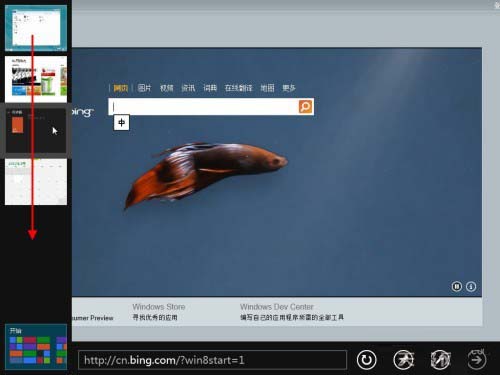This screenshot has width=500, height=375.
Task: Open the Windows Dev Center link
Action: pyautogui.click(x=277, y=307)
